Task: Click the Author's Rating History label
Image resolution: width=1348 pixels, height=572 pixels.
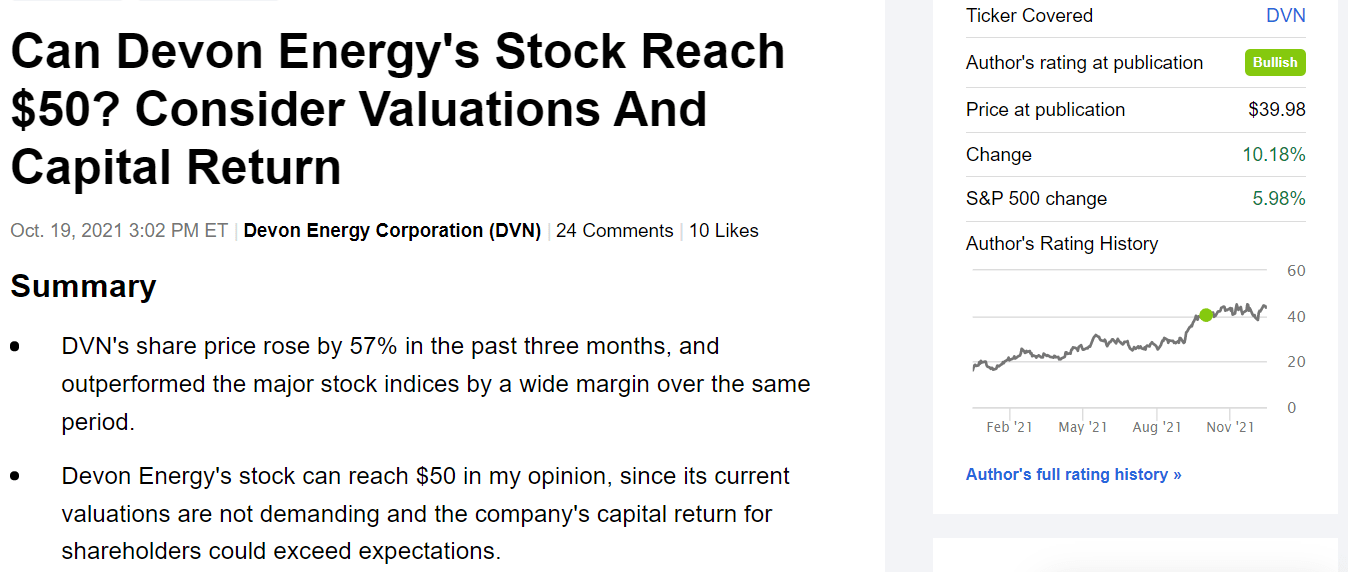Action: click(1062, 244)
